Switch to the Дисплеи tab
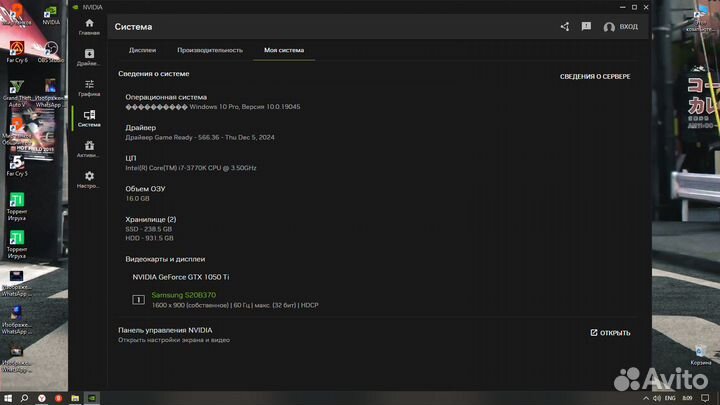Image resolution: width=720 pixels, height=405 pixels. click(x=142, y=50)
